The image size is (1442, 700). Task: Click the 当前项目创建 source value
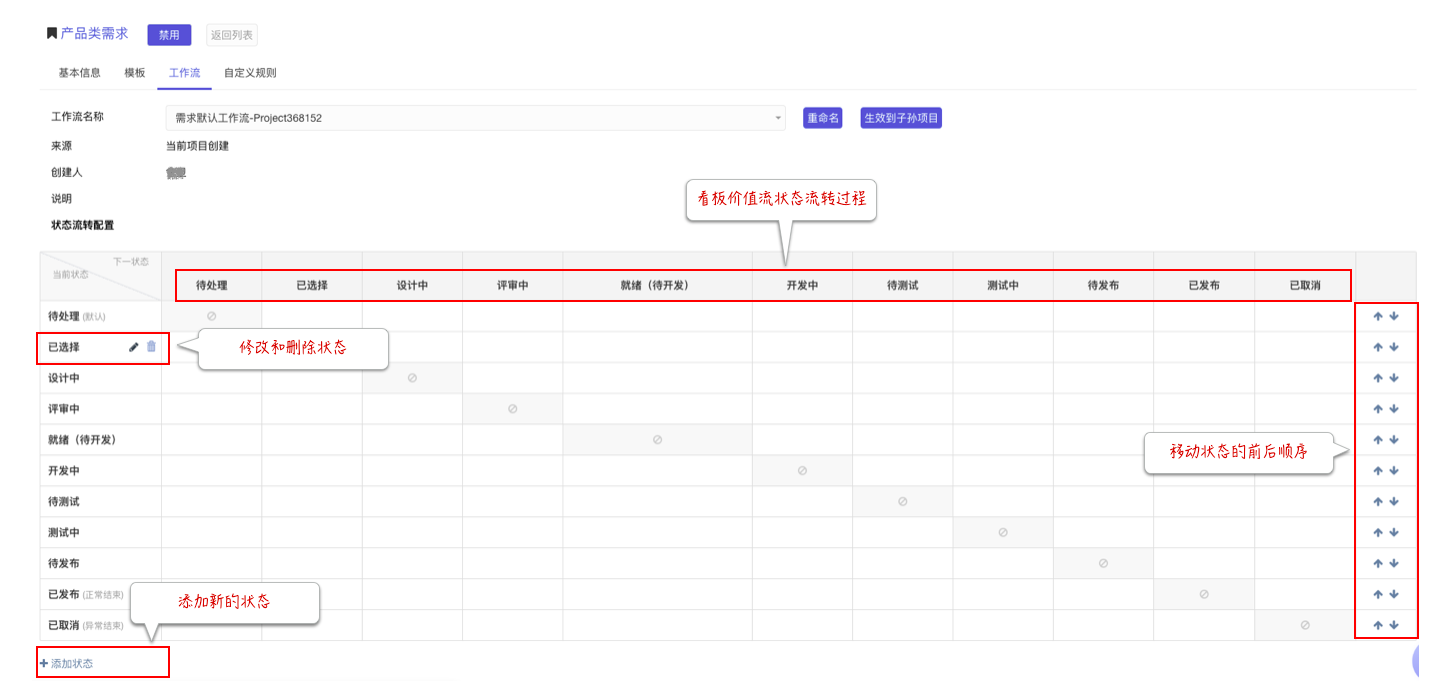197,146
